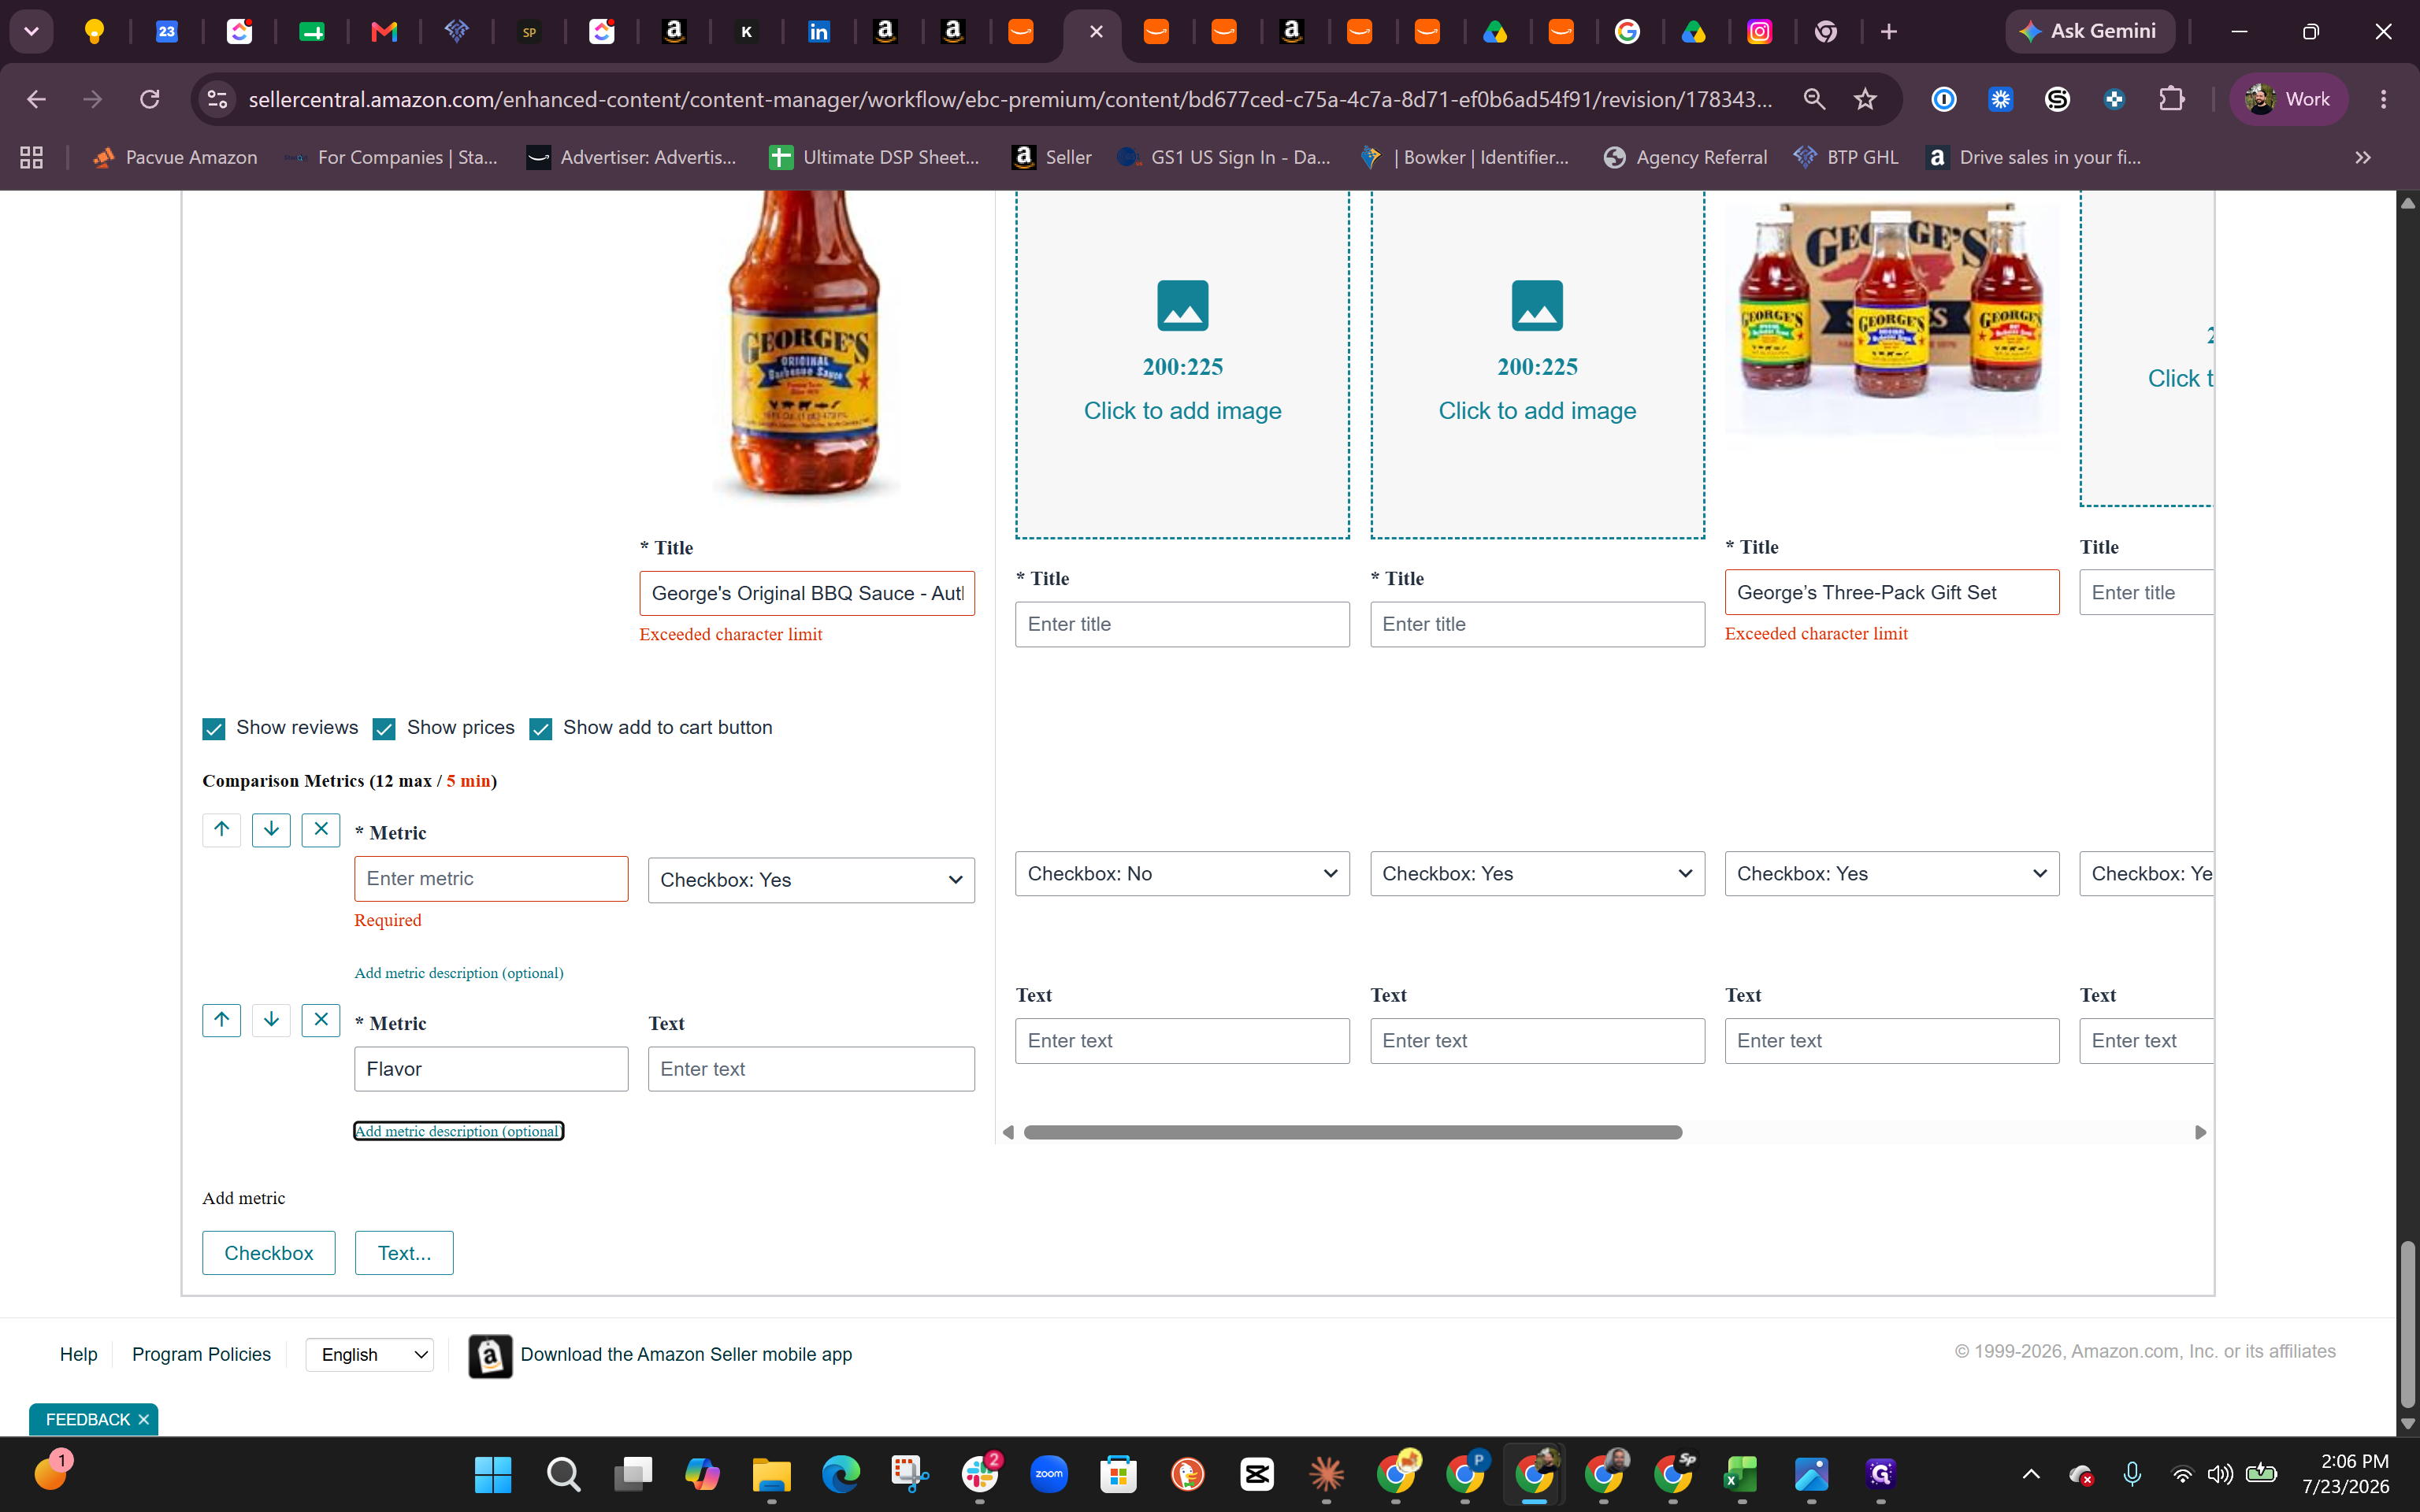This screenshot has height=1512, width=2420.
Task: Open a new browser tab
Action: (1888, 32)
